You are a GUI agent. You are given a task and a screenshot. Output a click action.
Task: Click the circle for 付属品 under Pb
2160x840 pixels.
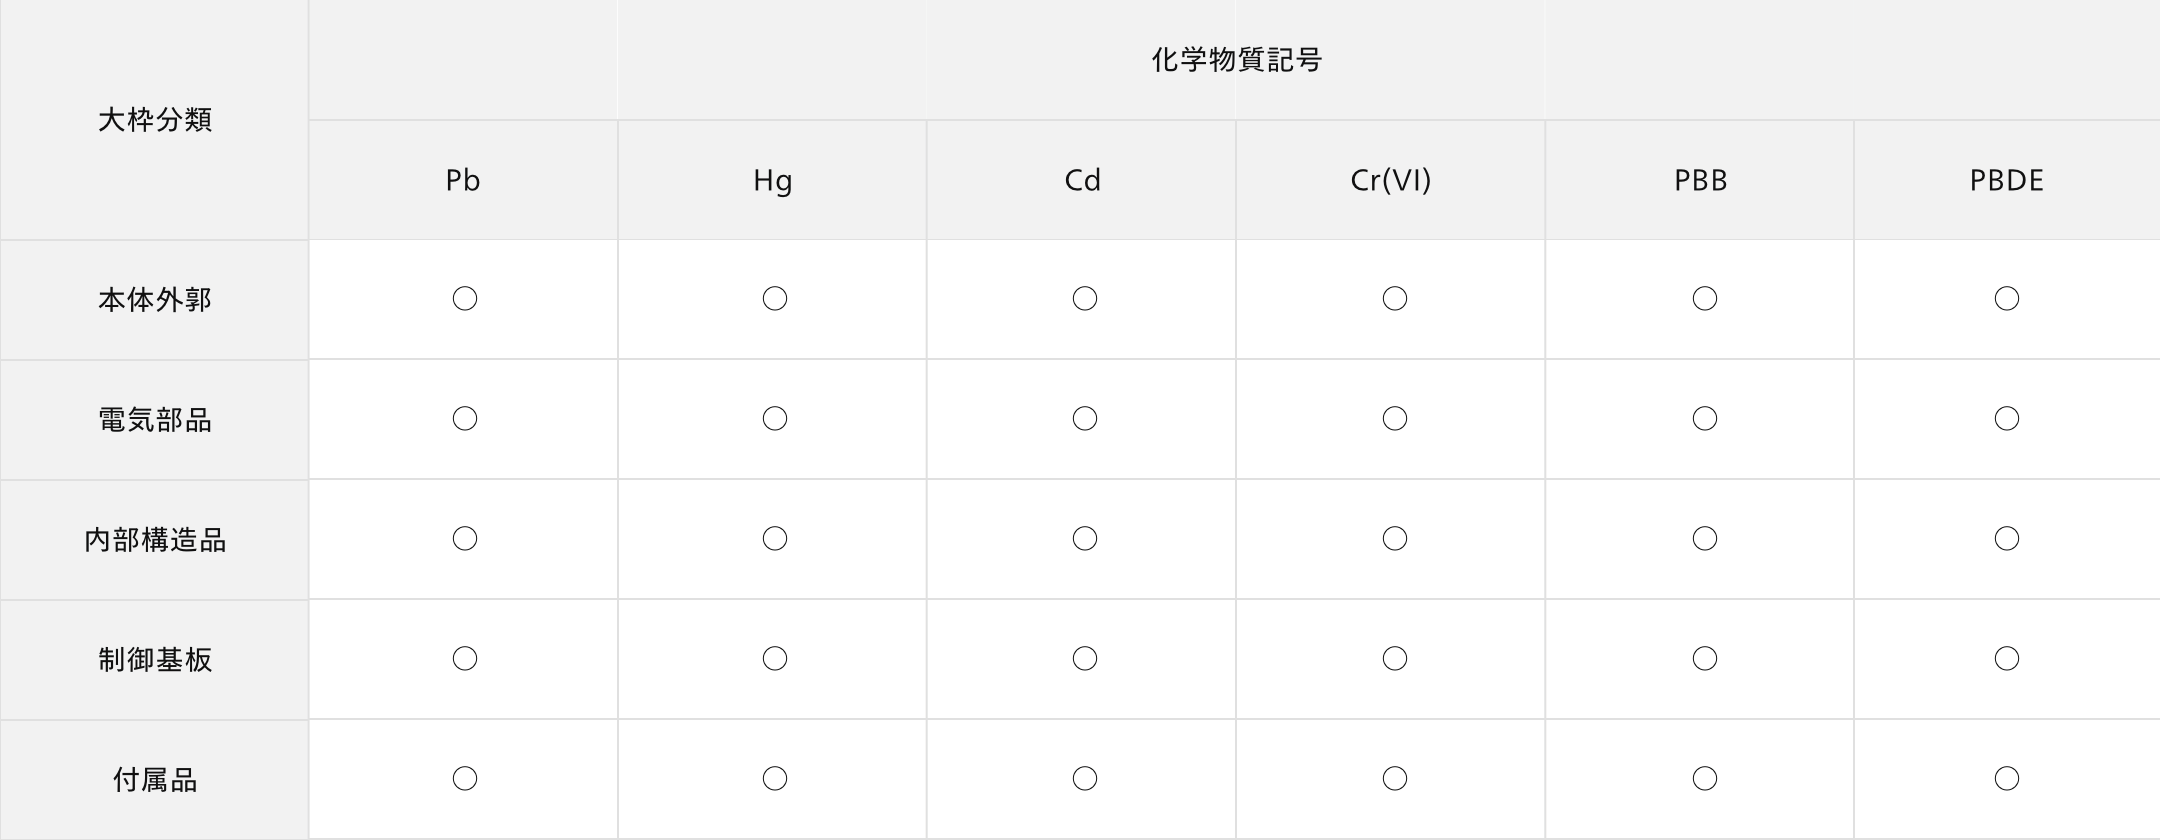pos(464,779)
